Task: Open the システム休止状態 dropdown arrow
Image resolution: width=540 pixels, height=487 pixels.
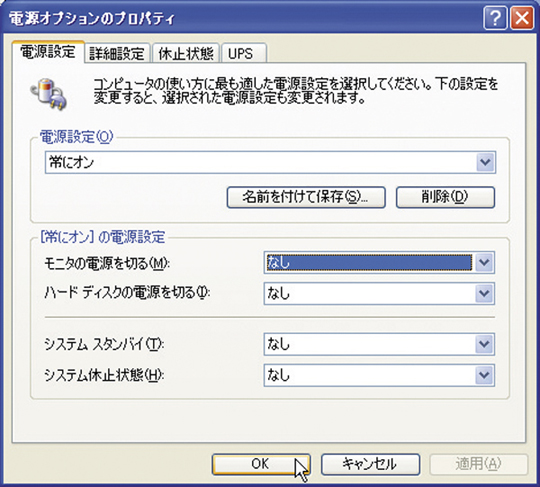Action: (x=485, y=375)
